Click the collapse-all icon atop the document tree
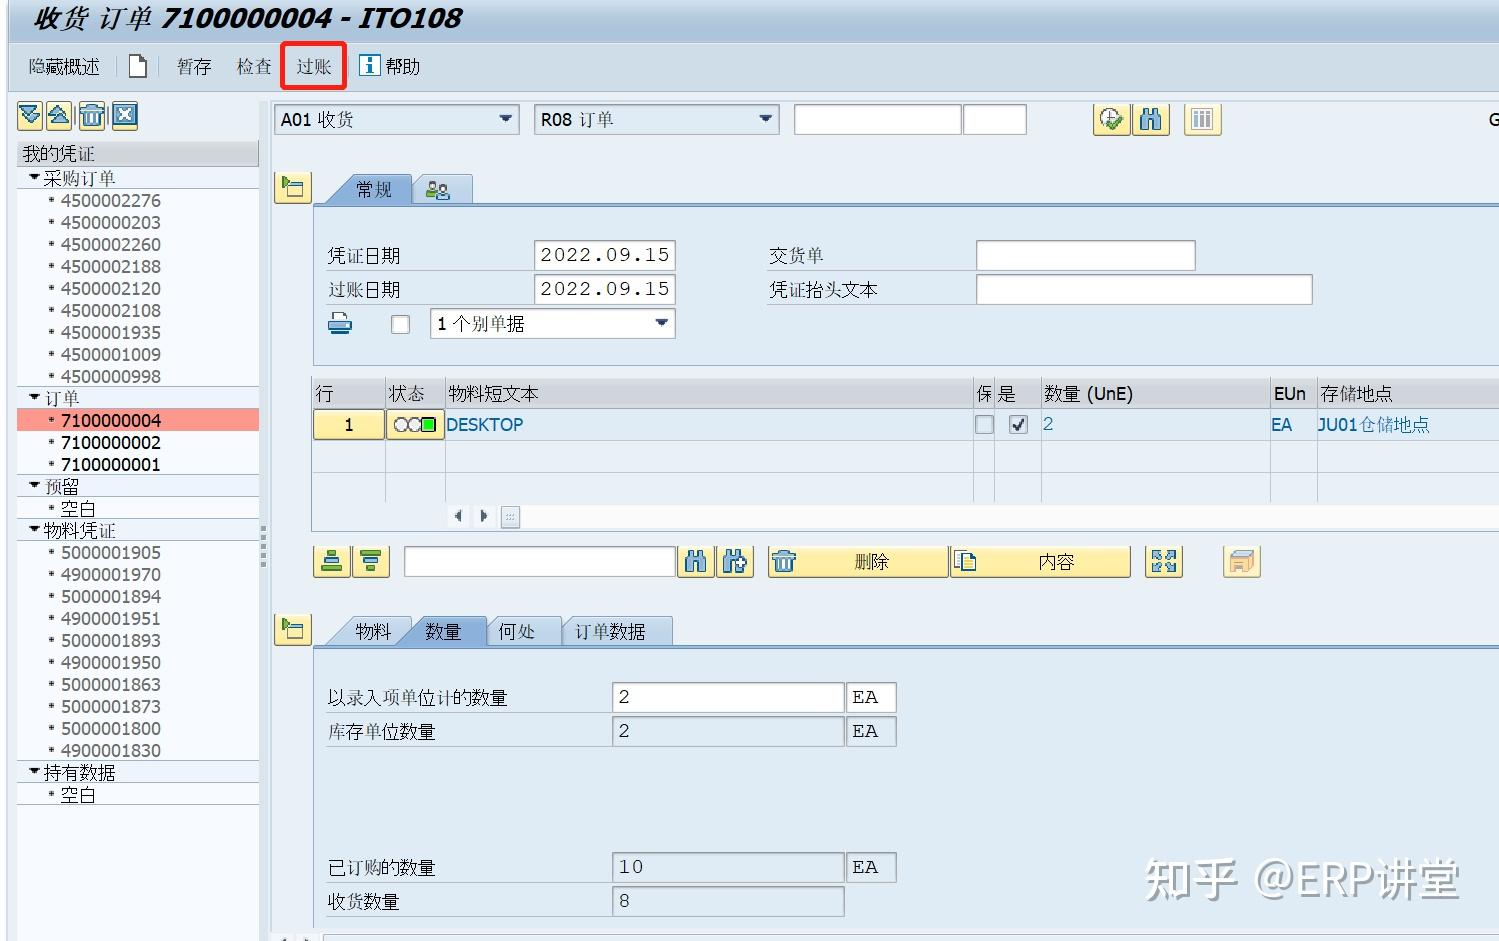Viewport: 1499px width, 941px height. point(59,115)
